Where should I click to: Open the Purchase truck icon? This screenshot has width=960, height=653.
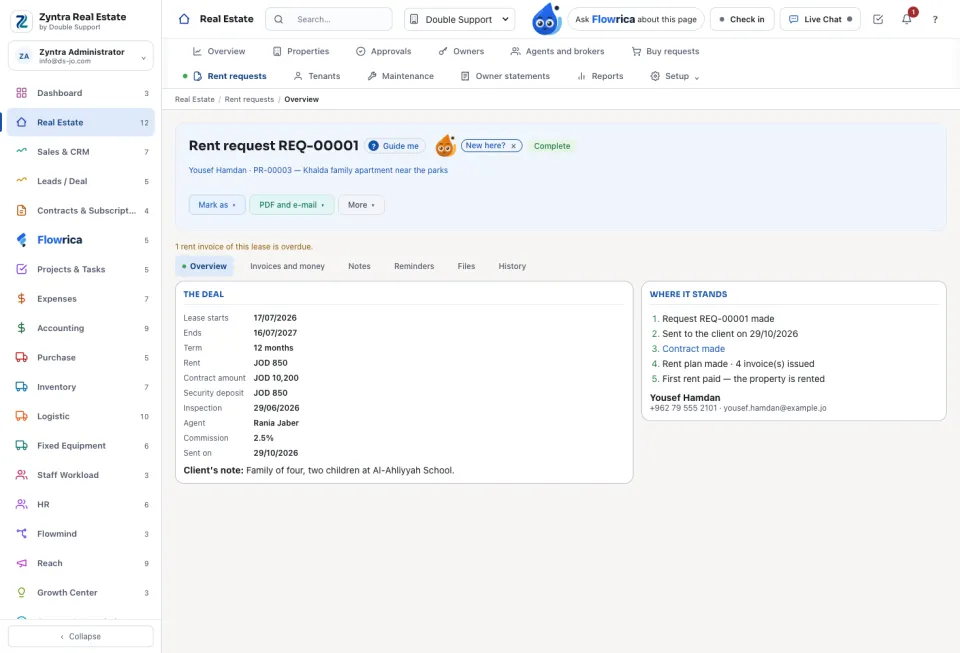pyautogui.click(x=21, y=357)
